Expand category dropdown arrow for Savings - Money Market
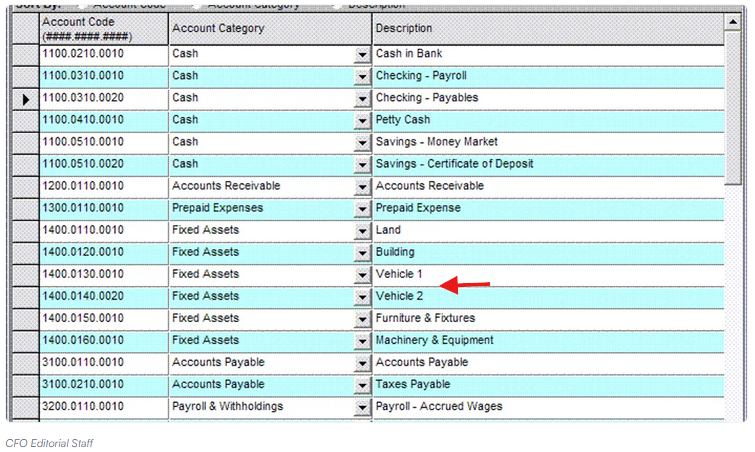The height and width of the screenshot is (452, 755). tap(362, 143)
